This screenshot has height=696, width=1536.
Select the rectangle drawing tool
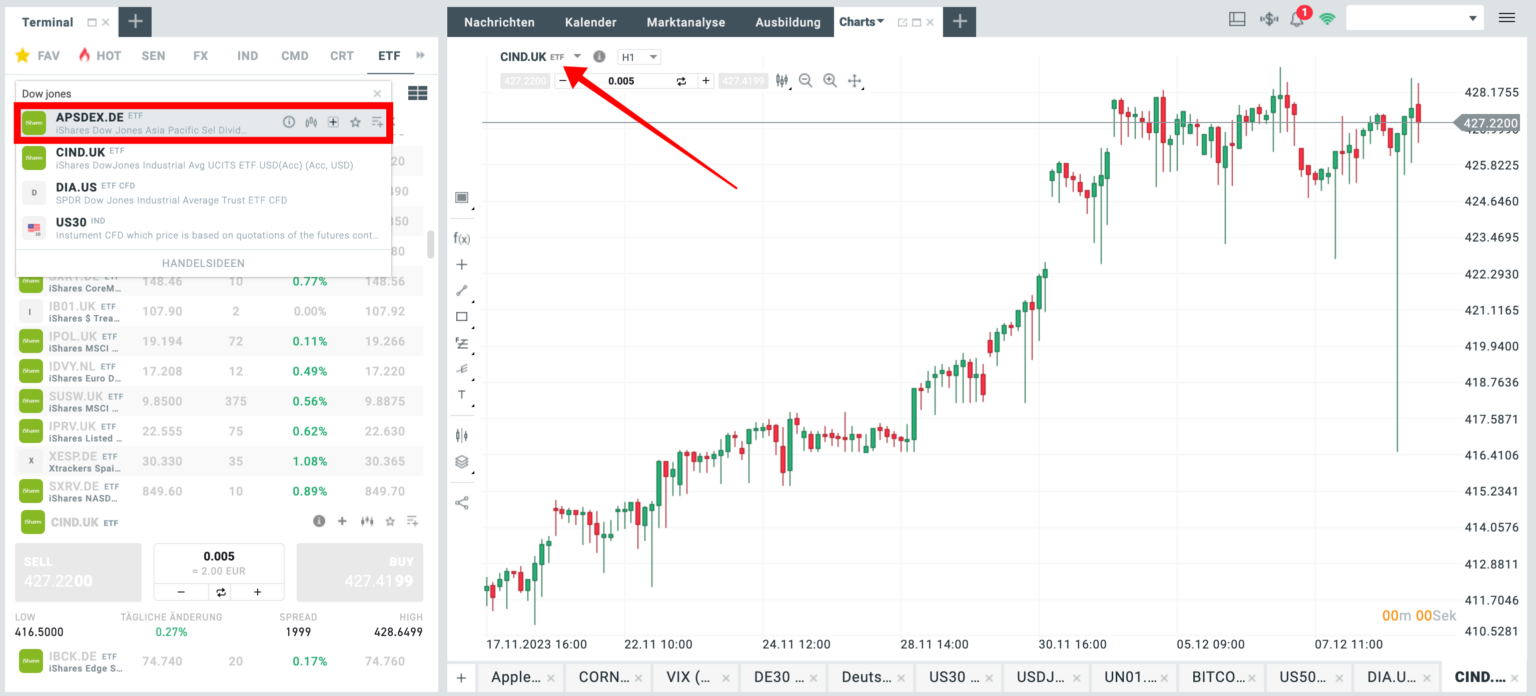pyautogui.click(x=462, y=316)
